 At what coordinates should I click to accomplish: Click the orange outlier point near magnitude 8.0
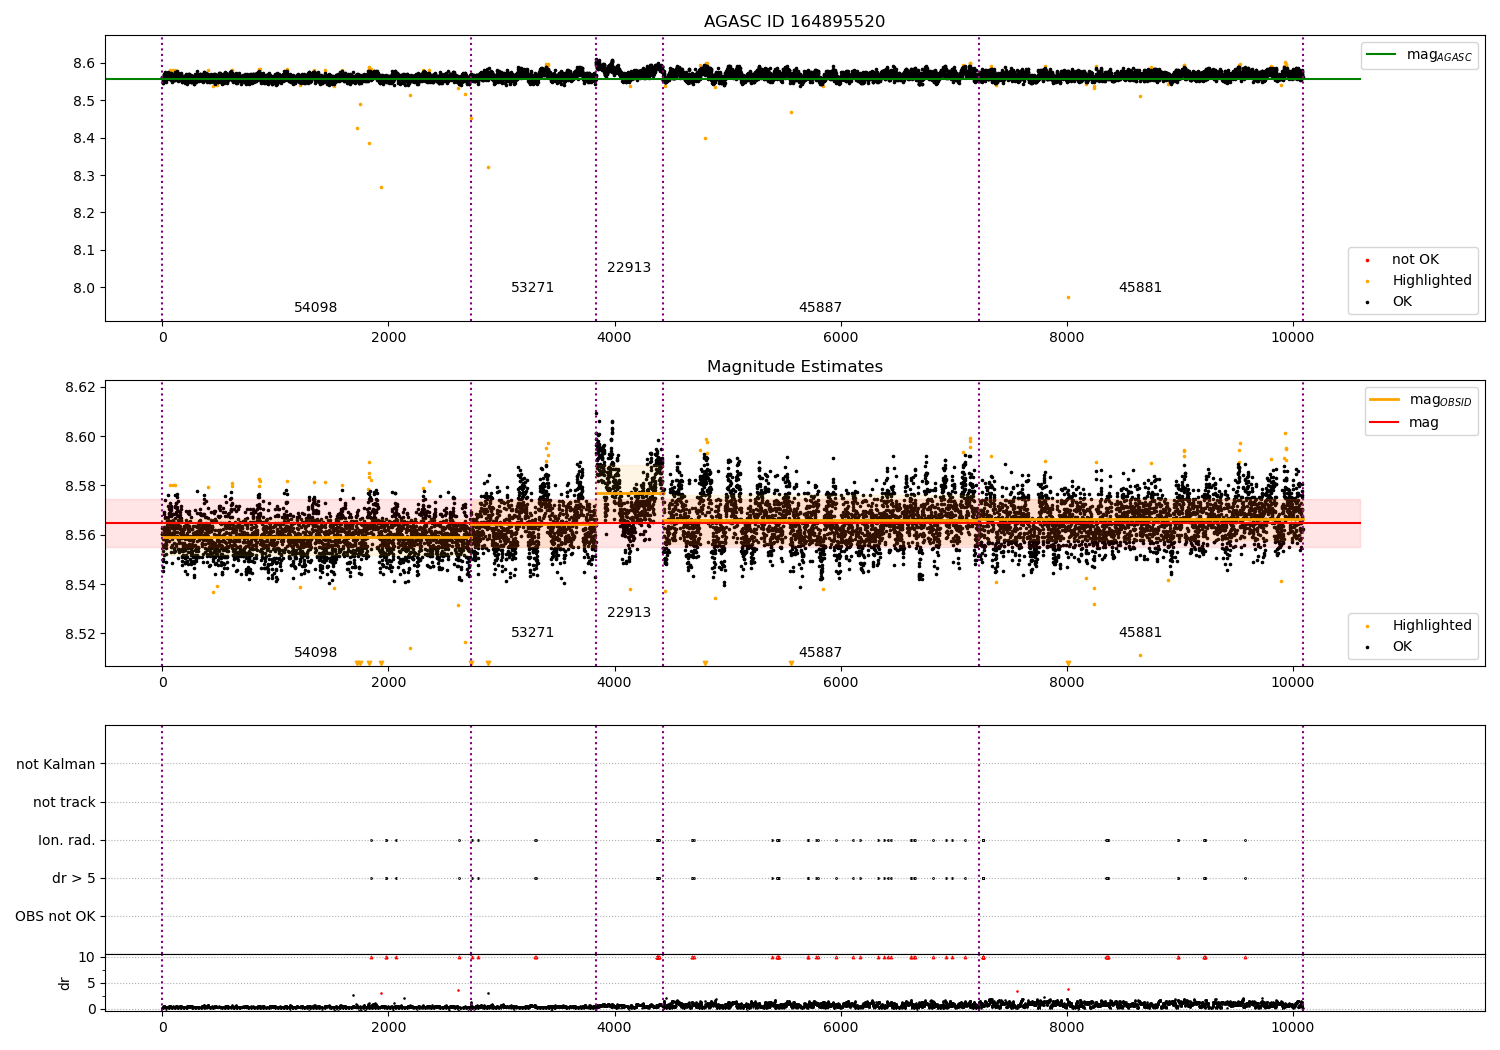pyautogui.click(x=1068, y=297)
